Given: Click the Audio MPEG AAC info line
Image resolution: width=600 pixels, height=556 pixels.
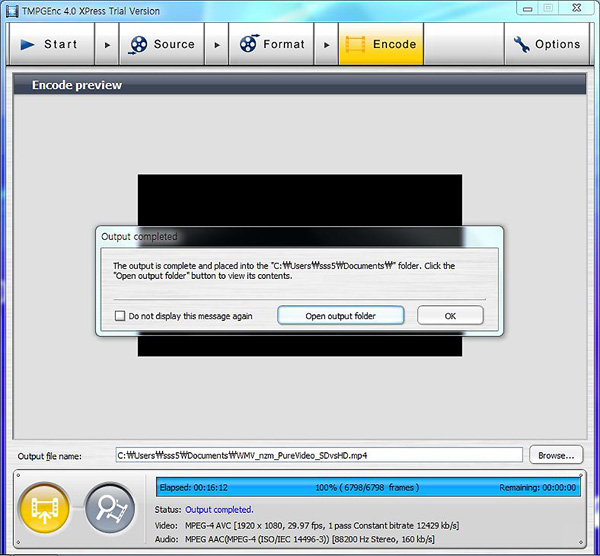Looking at the screenshot, I should coord(294,539).
